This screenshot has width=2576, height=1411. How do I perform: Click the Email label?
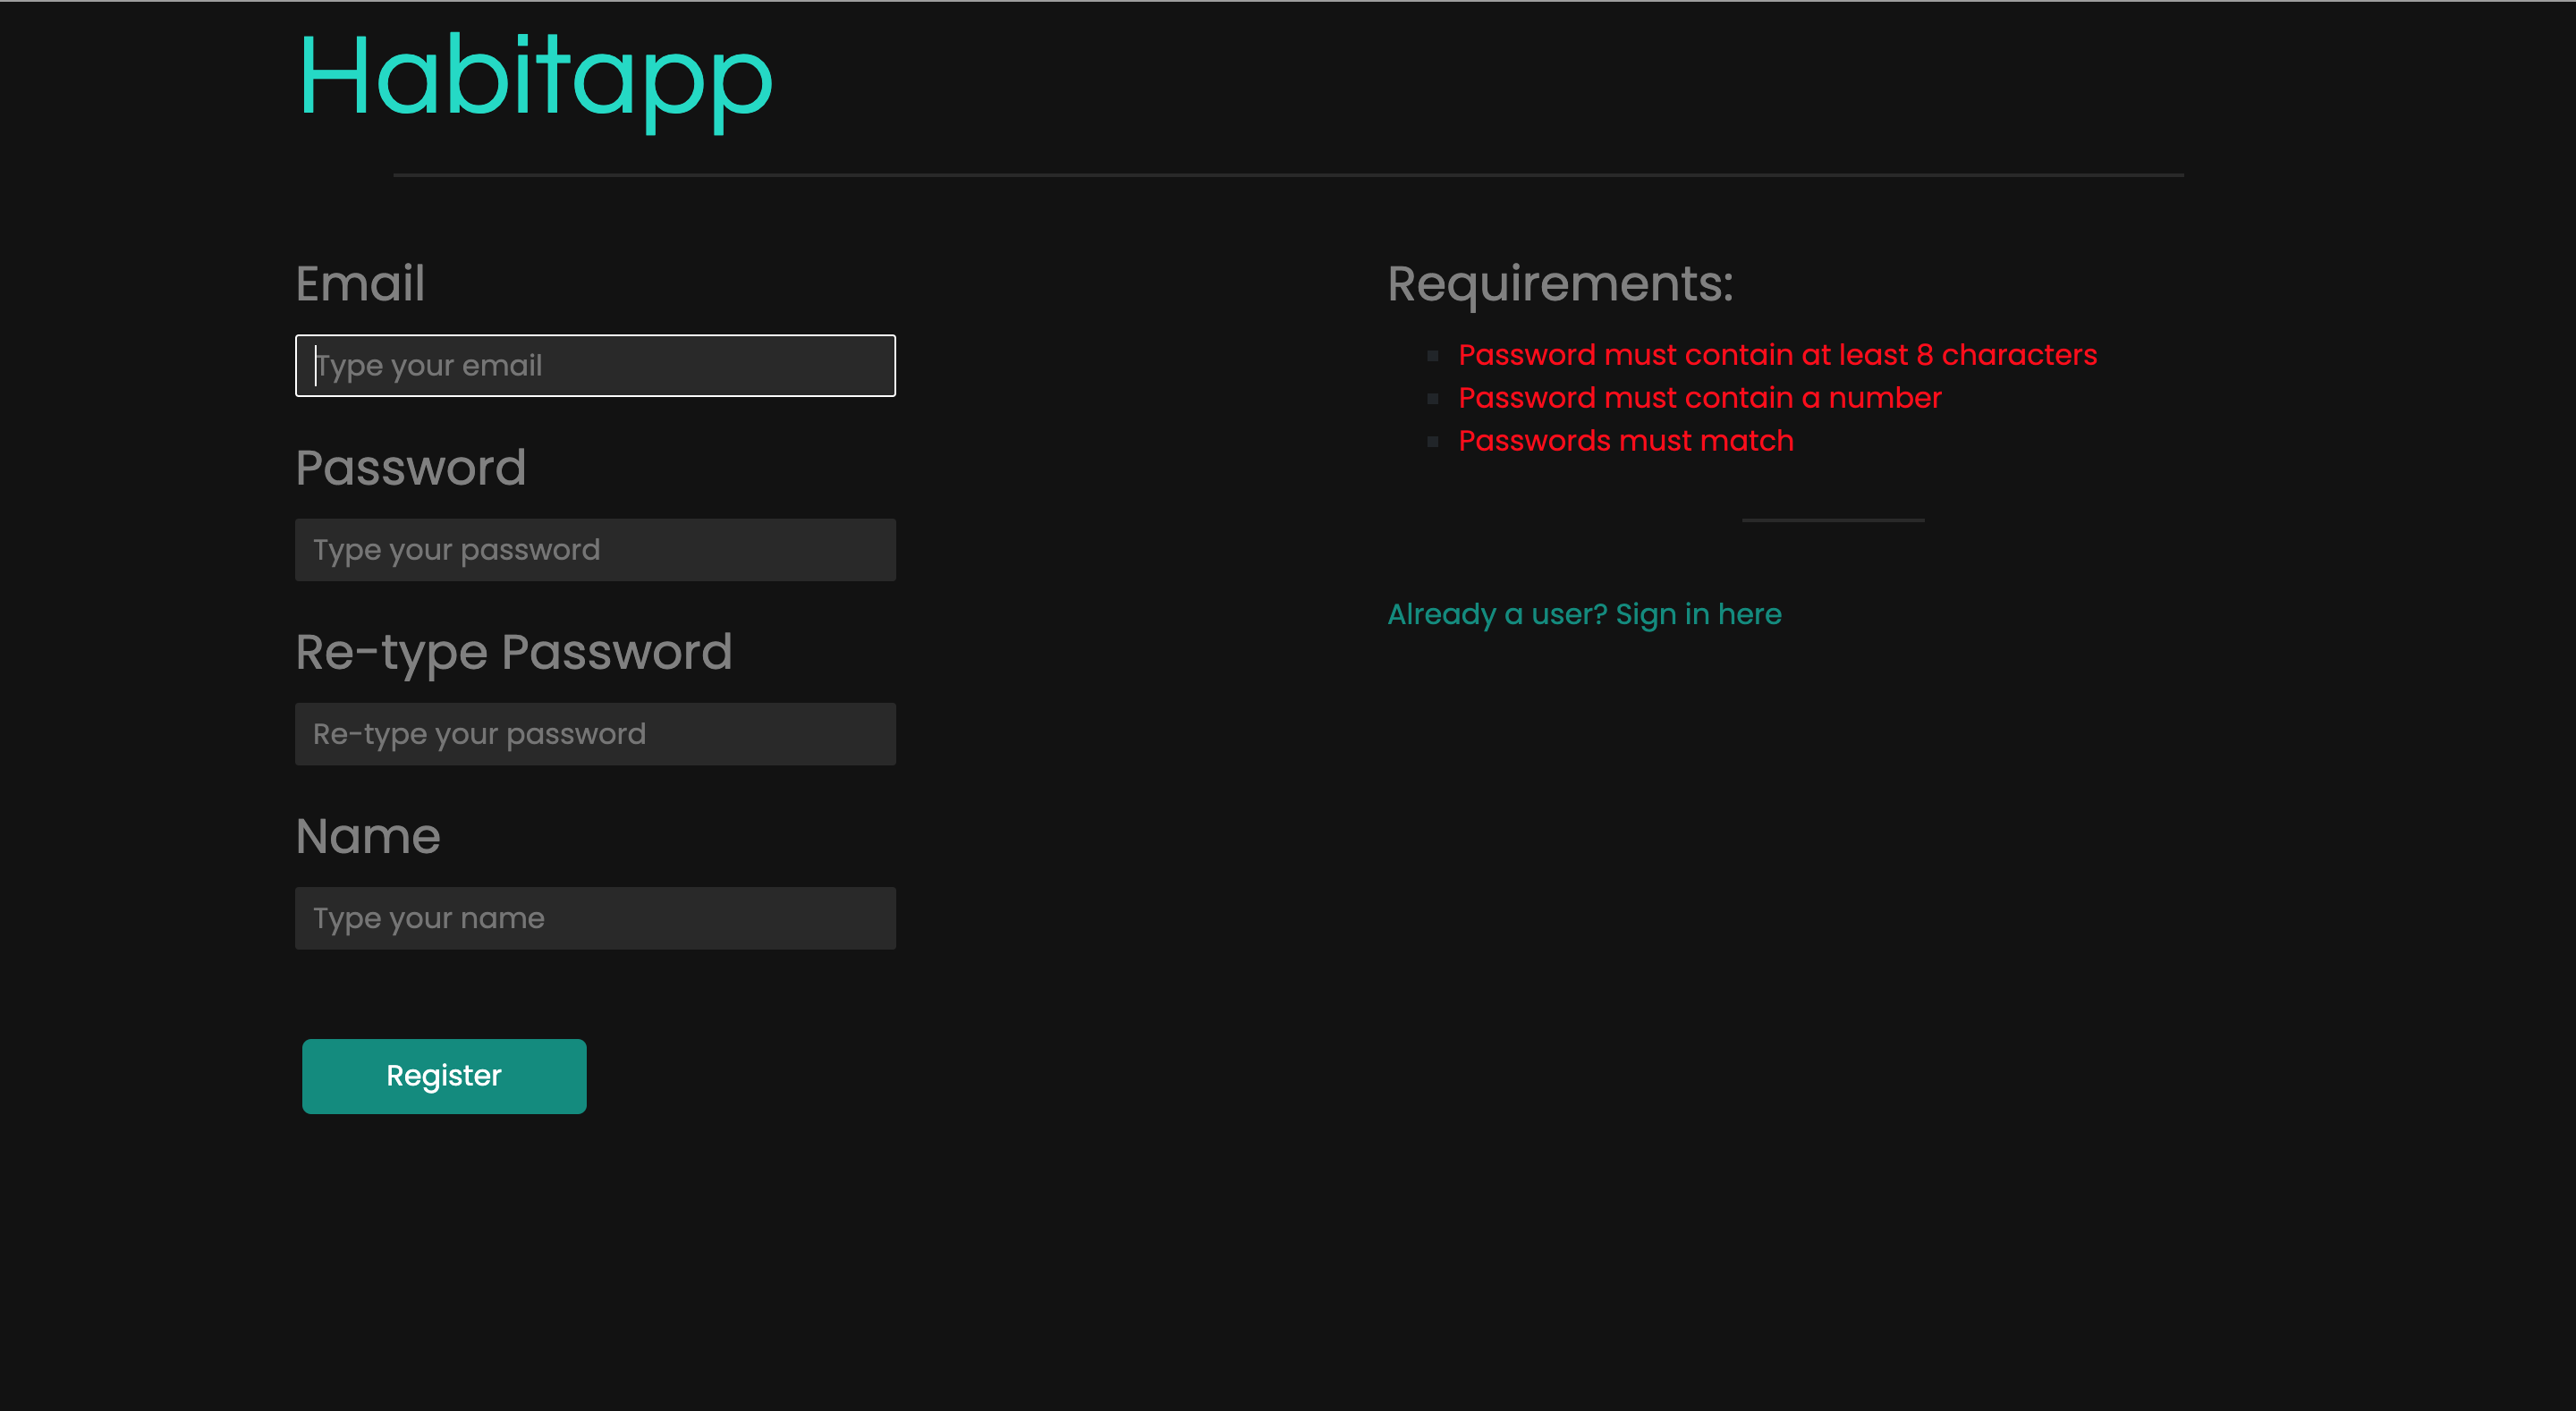[x=360, y=283]
